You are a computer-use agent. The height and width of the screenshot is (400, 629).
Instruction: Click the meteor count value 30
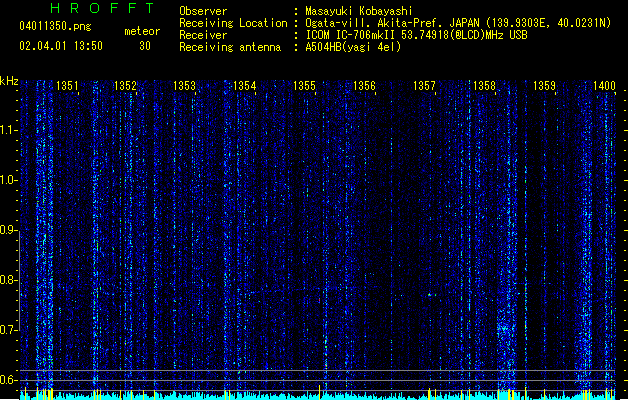[x=145, y=46]
